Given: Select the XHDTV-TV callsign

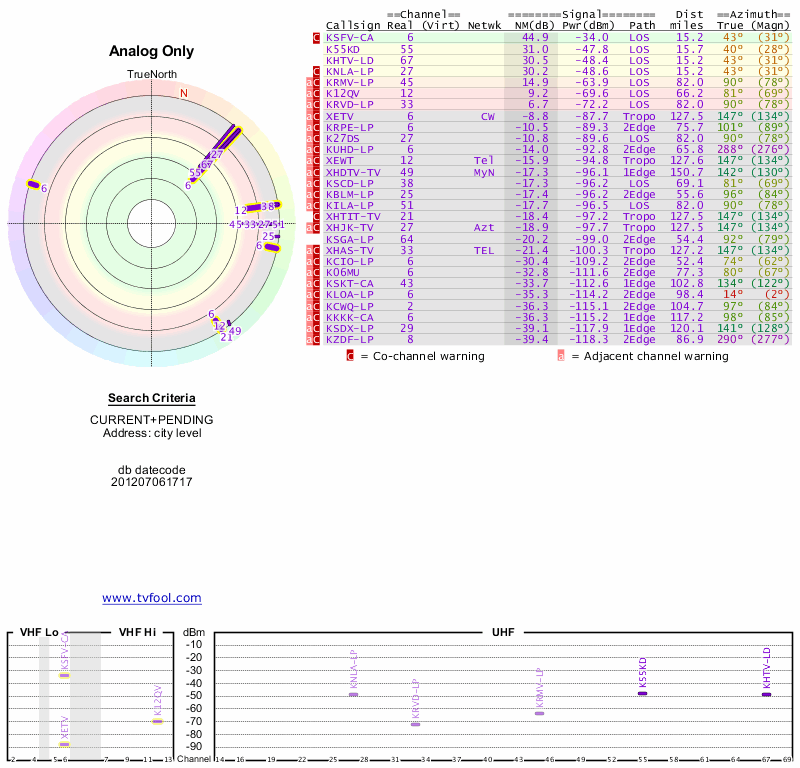Looking at the screenshot, I should (x=353, y=172).
